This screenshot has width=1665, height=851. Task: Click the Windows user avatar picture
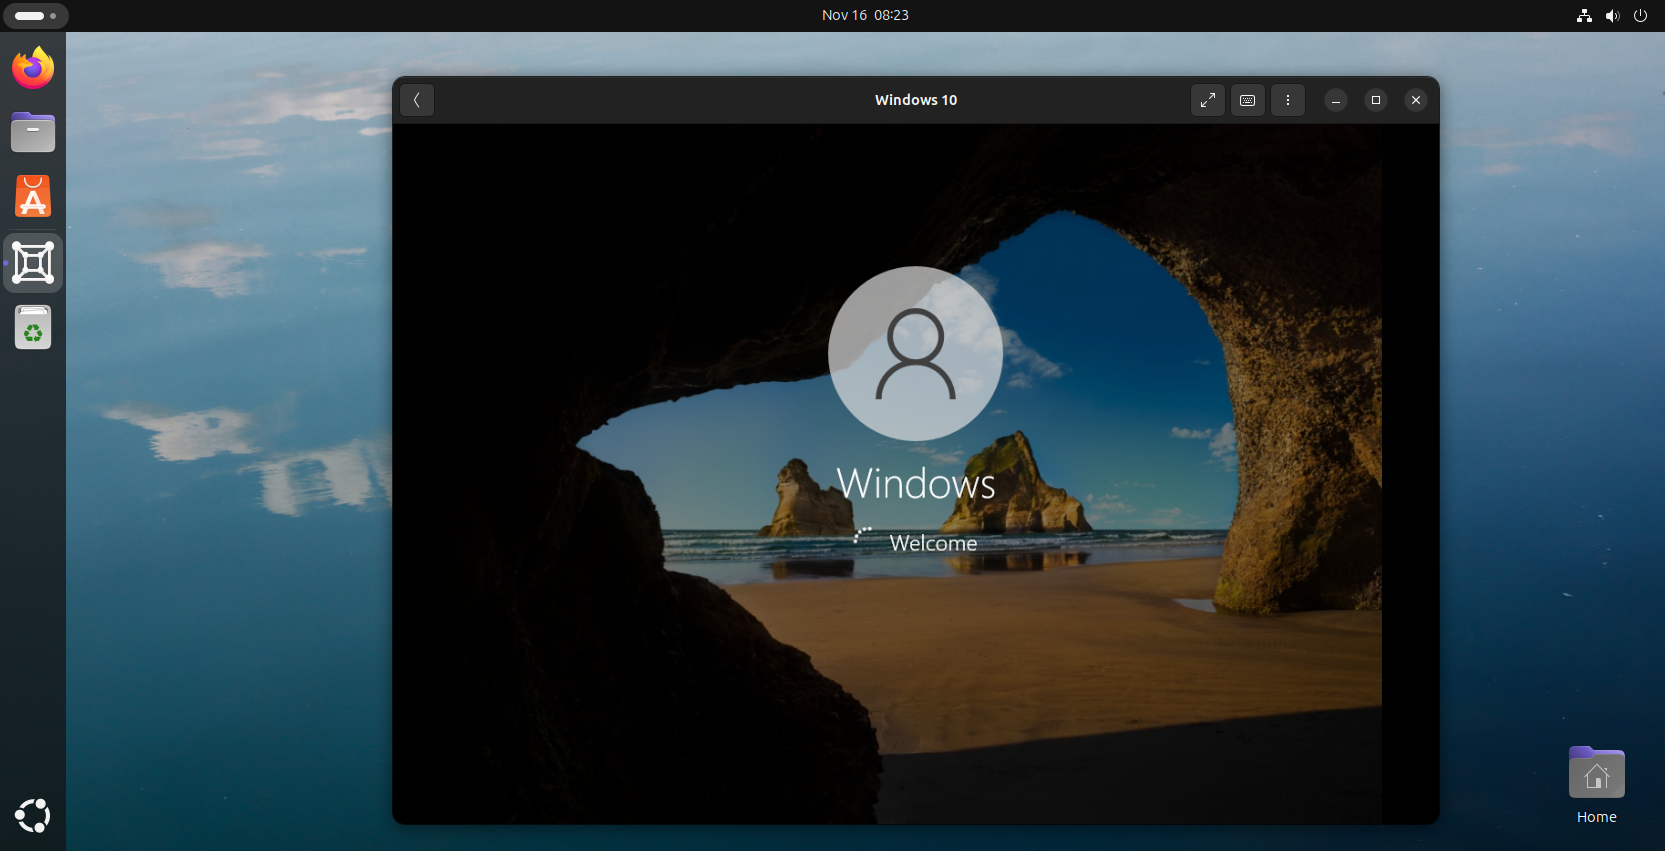pyautogui.click(x=915, y=353)
